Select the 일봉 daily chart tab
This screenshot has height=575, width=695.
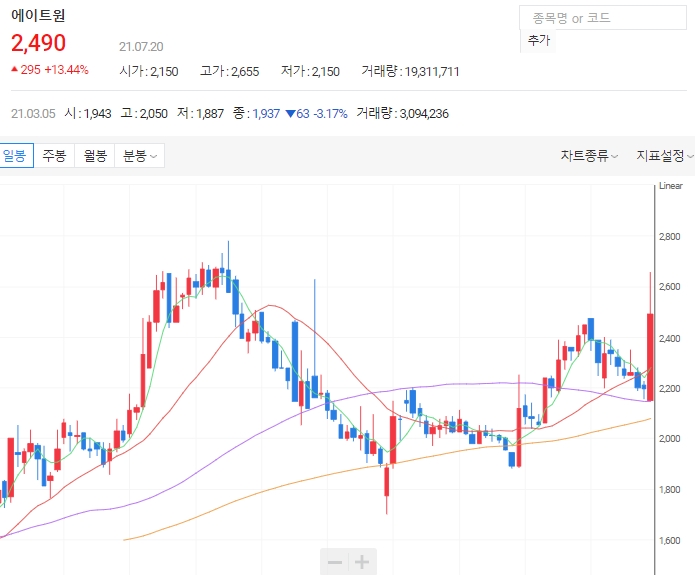pos(16,156)
